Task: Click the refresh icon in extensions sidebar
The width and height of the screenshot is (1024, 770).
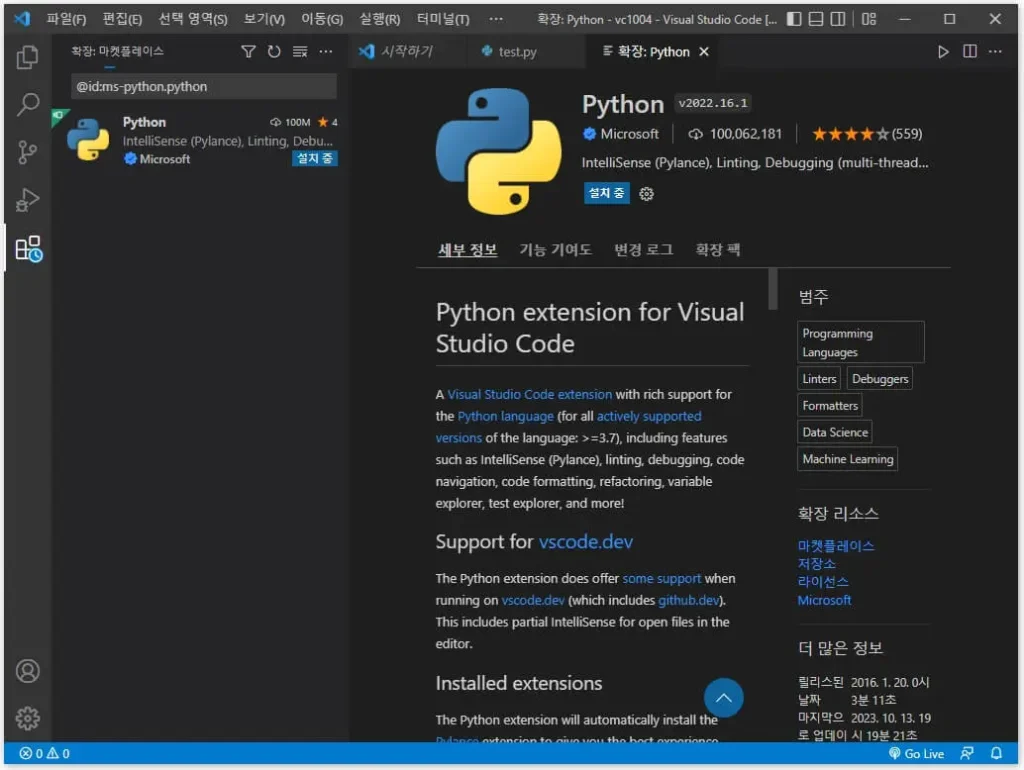Action: (x=274, y=52)
